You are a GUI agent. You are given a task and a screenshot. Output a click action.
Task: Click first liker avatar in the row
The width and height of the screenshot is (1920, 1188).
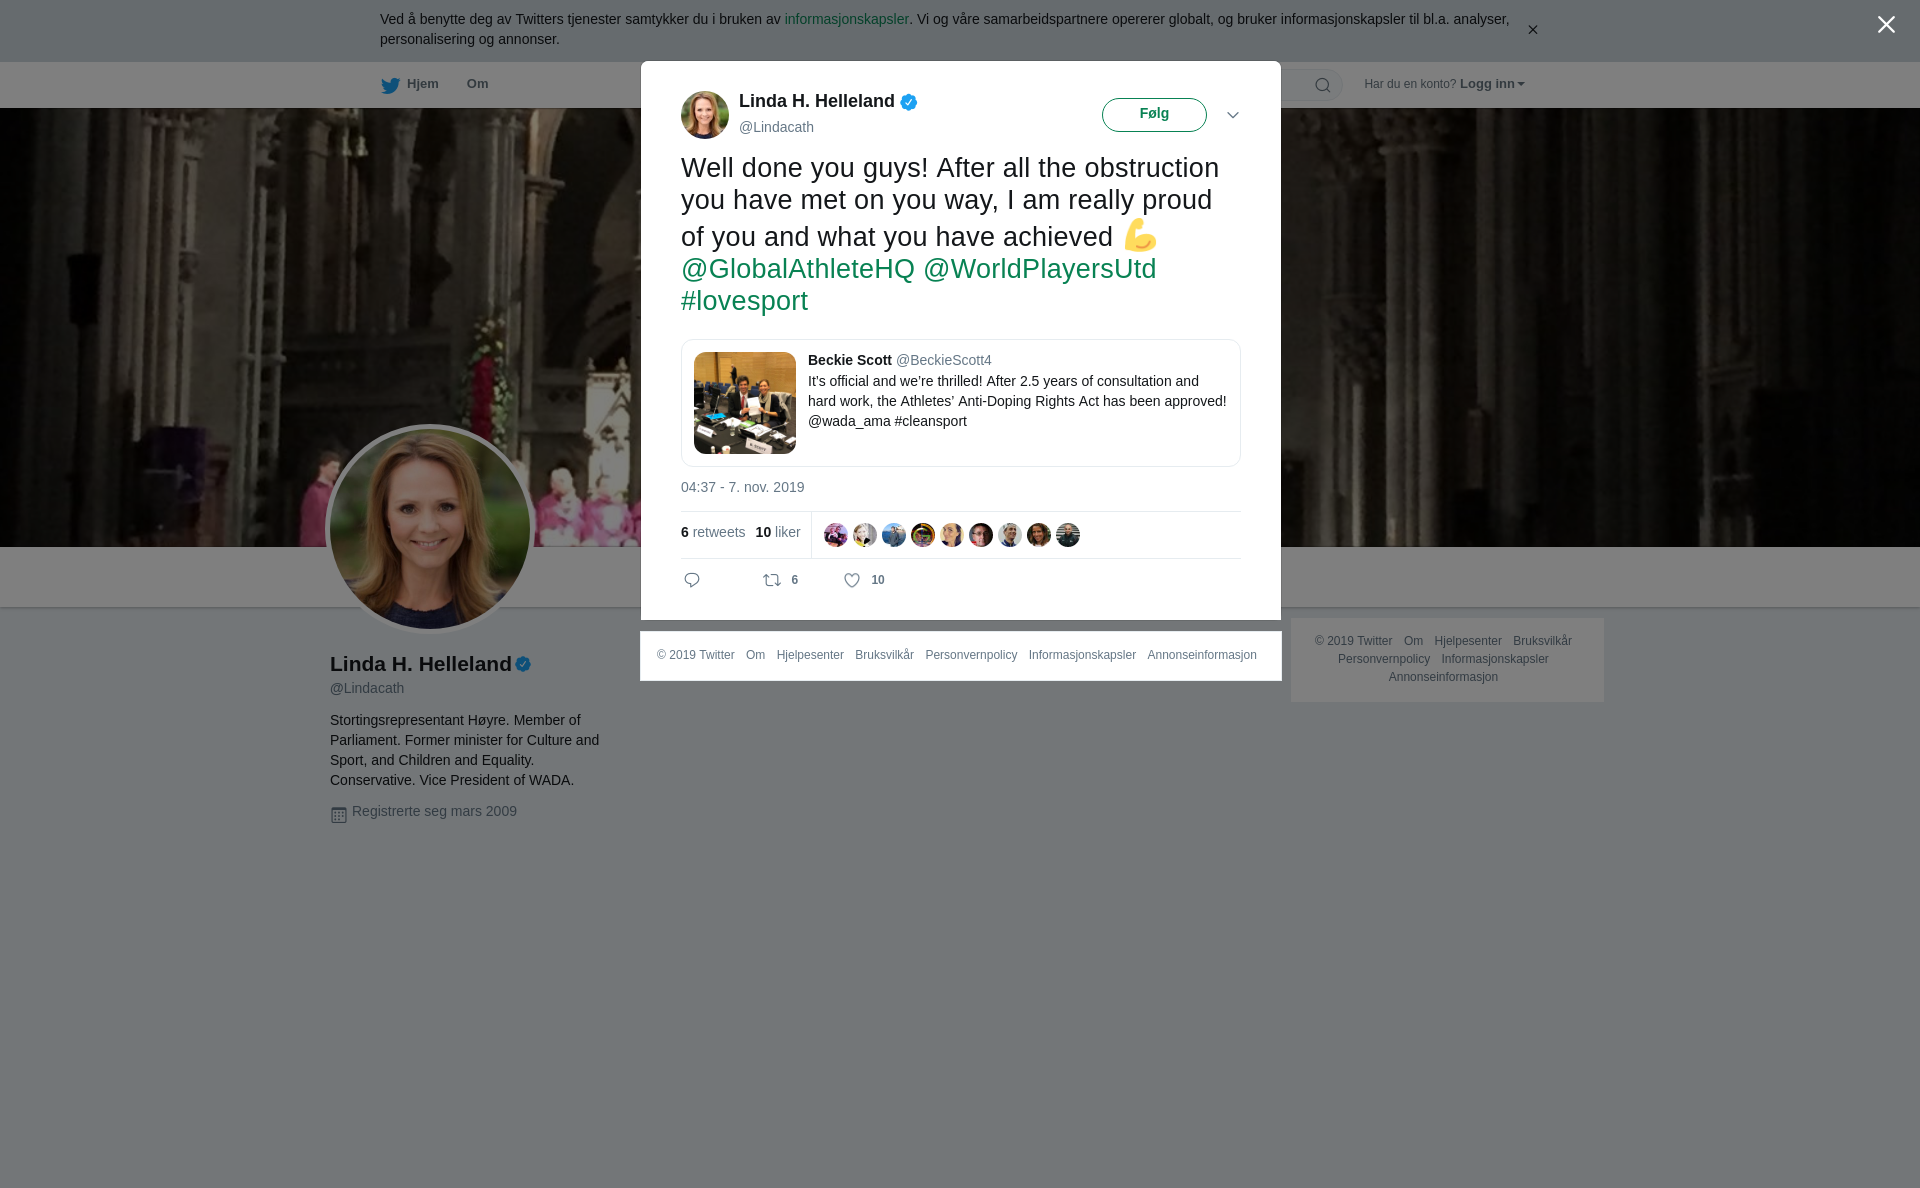tap(836, 535)
